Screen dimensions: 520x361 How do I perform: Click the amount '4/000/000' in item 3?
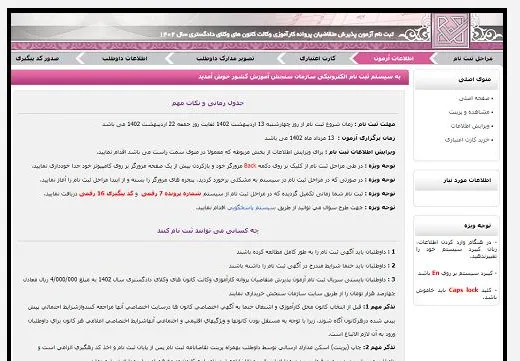tap(63, 279)
